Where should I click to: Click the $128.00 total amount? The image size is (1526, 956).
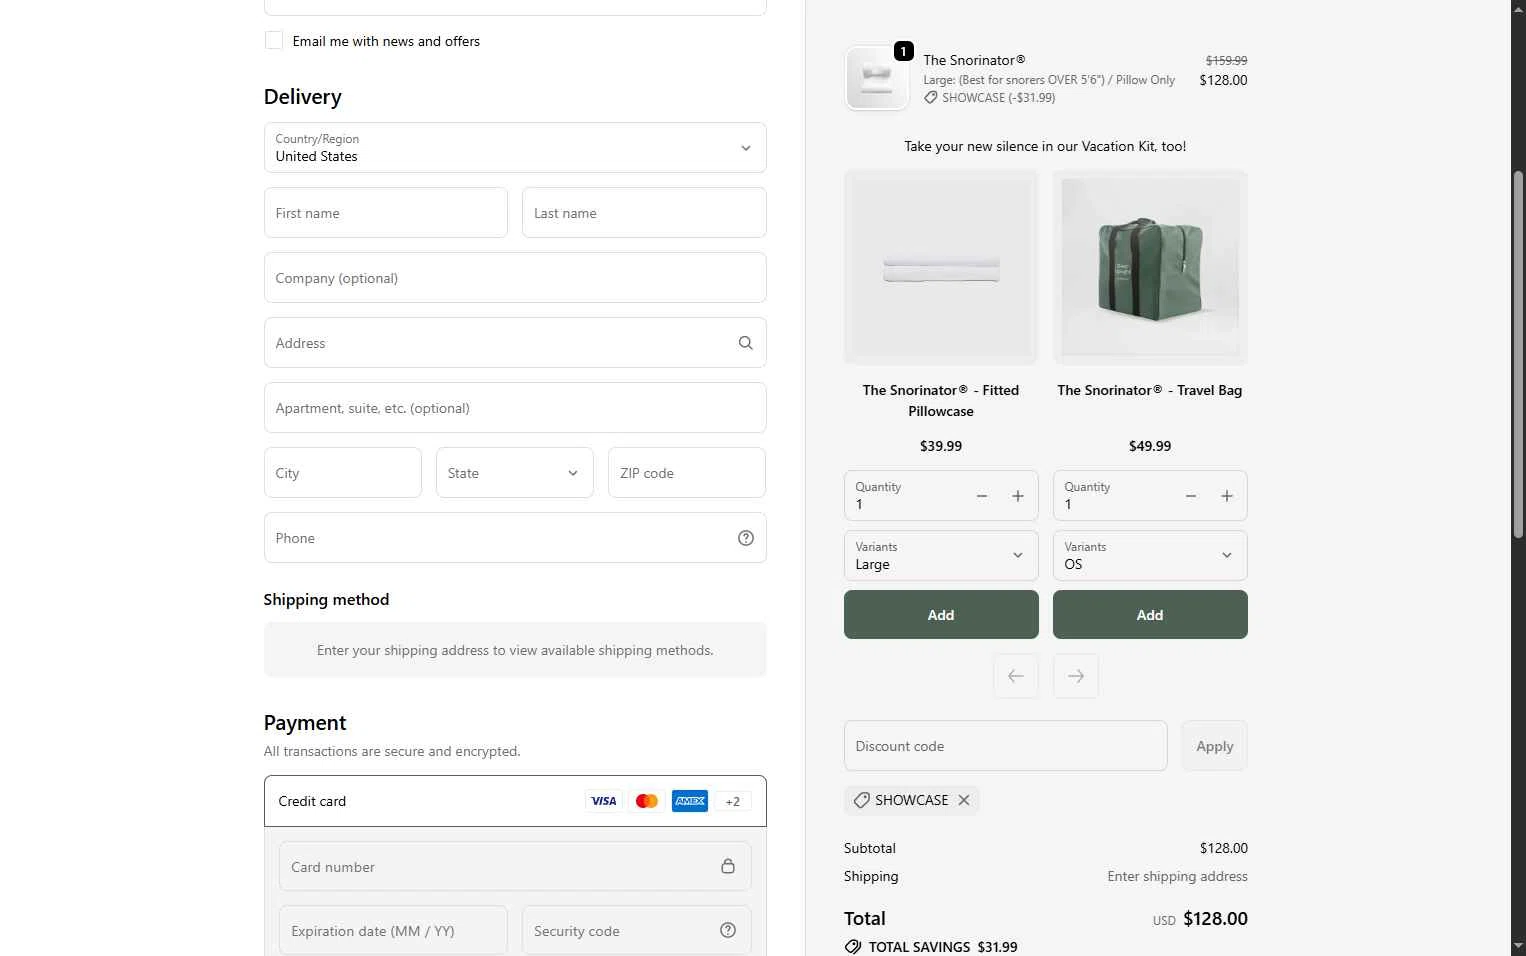point(1215,918)
